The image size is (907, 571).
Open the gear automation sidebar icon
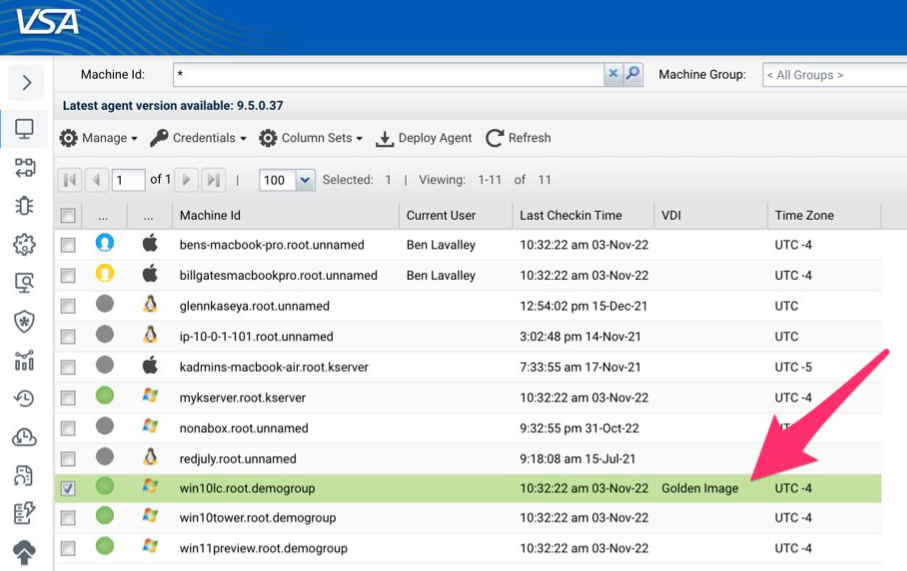tap(24, 244)
